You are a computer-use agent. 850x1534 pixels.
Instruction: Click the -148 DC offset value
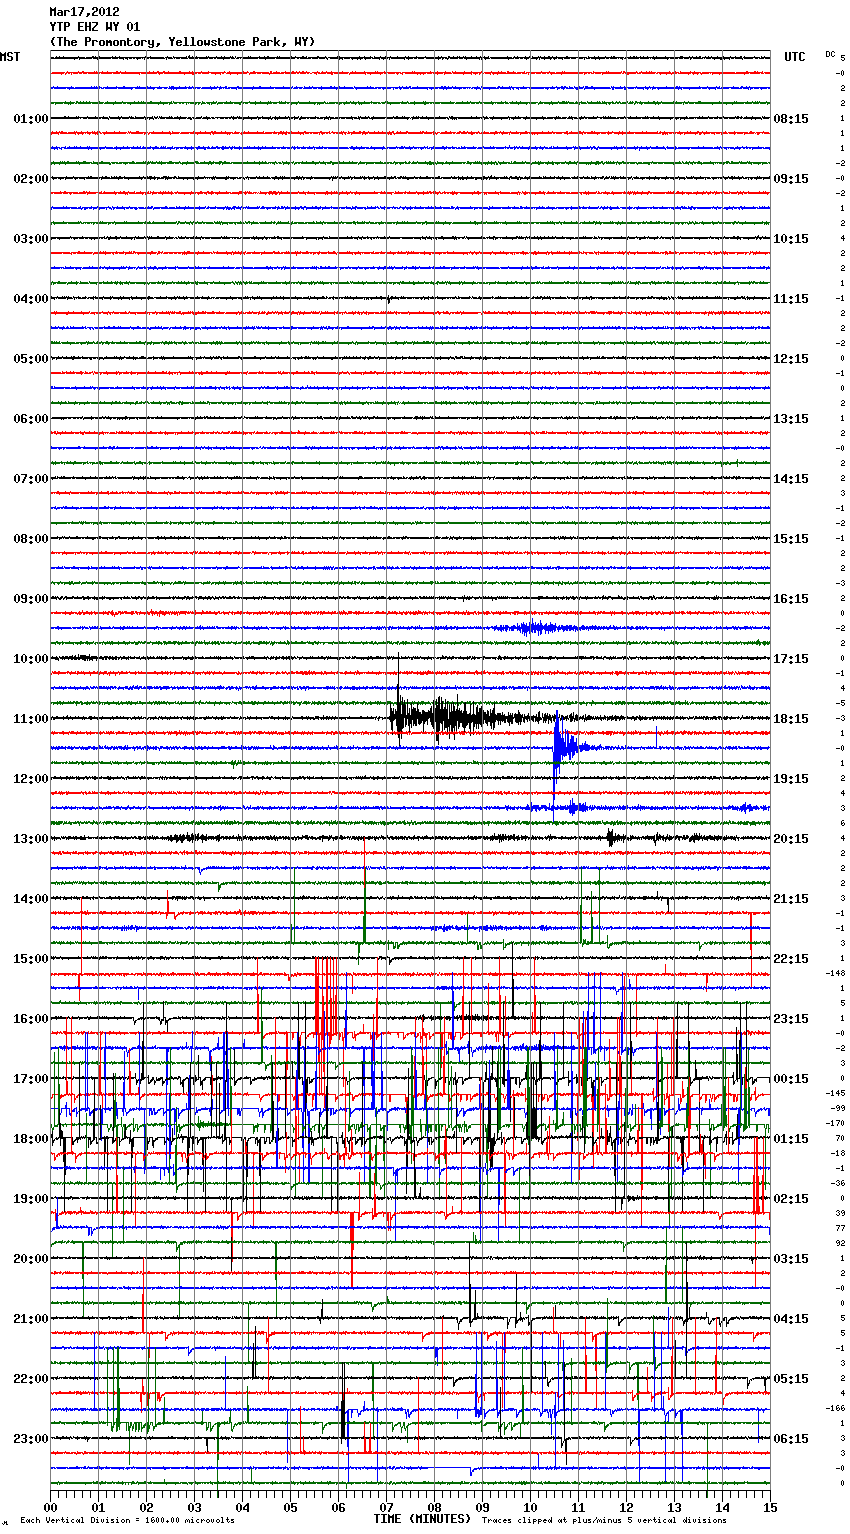[835, 973]
